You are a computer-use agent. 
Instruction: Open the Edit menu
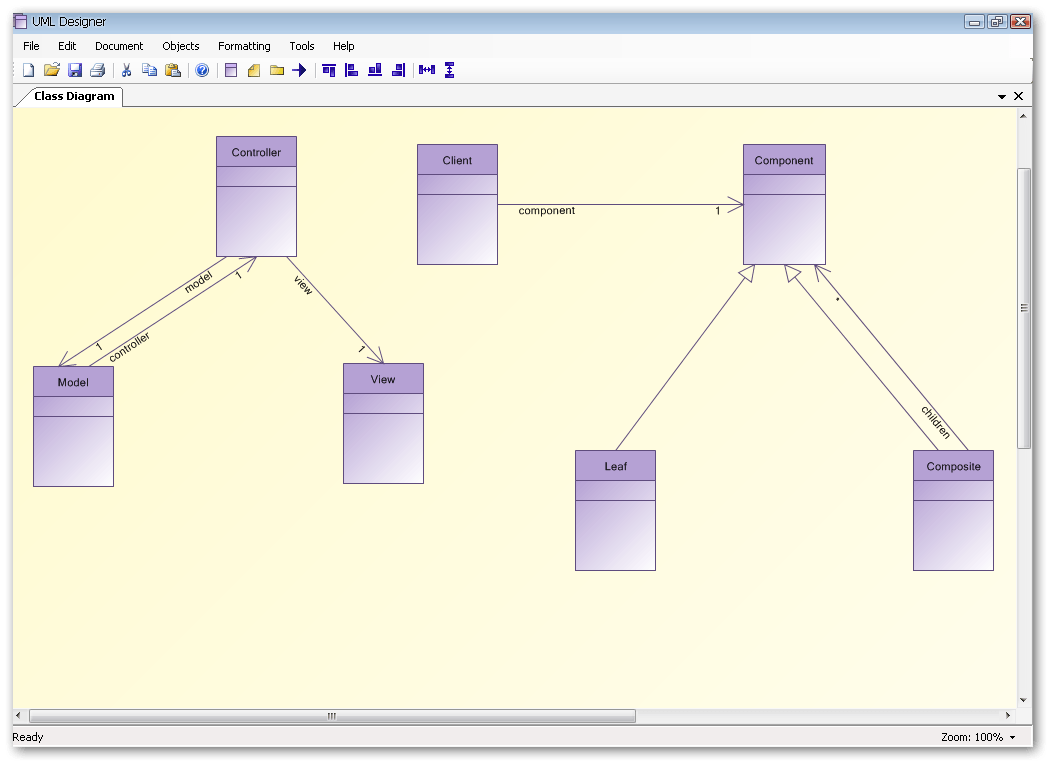[67, 46]
